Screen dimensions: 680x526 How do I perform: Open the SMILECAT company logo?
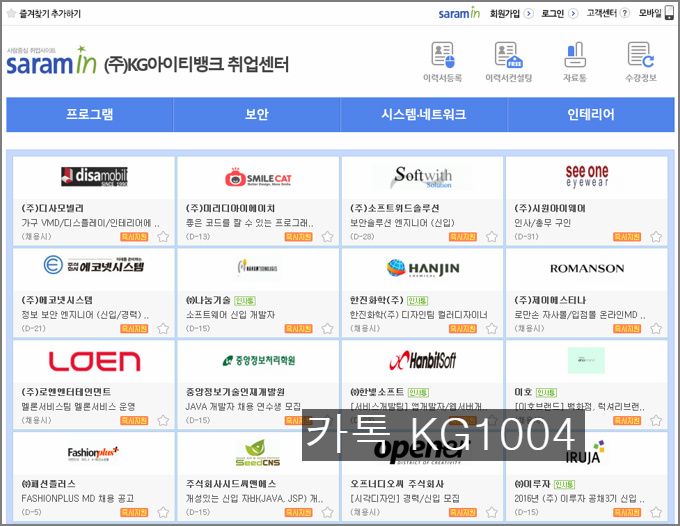(258, 177)
